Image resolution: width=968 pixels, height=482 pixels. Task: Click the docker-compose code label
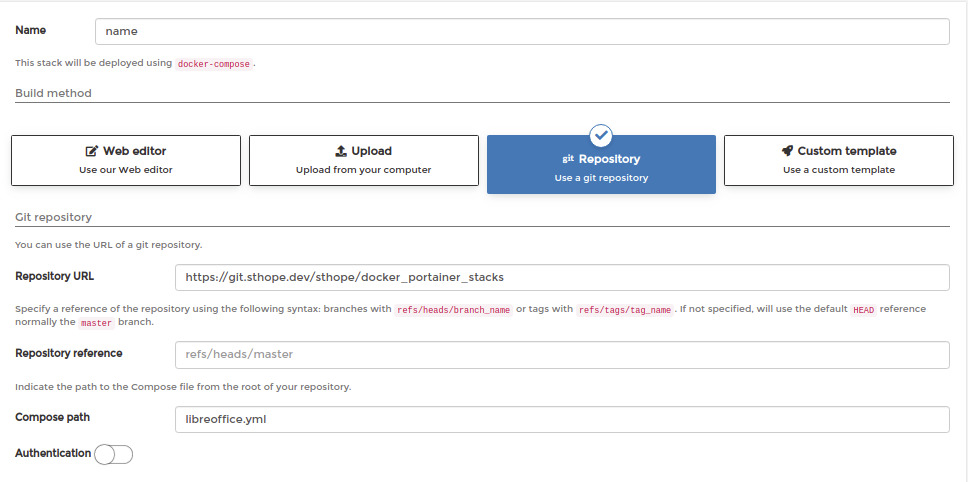pos(214,64)
